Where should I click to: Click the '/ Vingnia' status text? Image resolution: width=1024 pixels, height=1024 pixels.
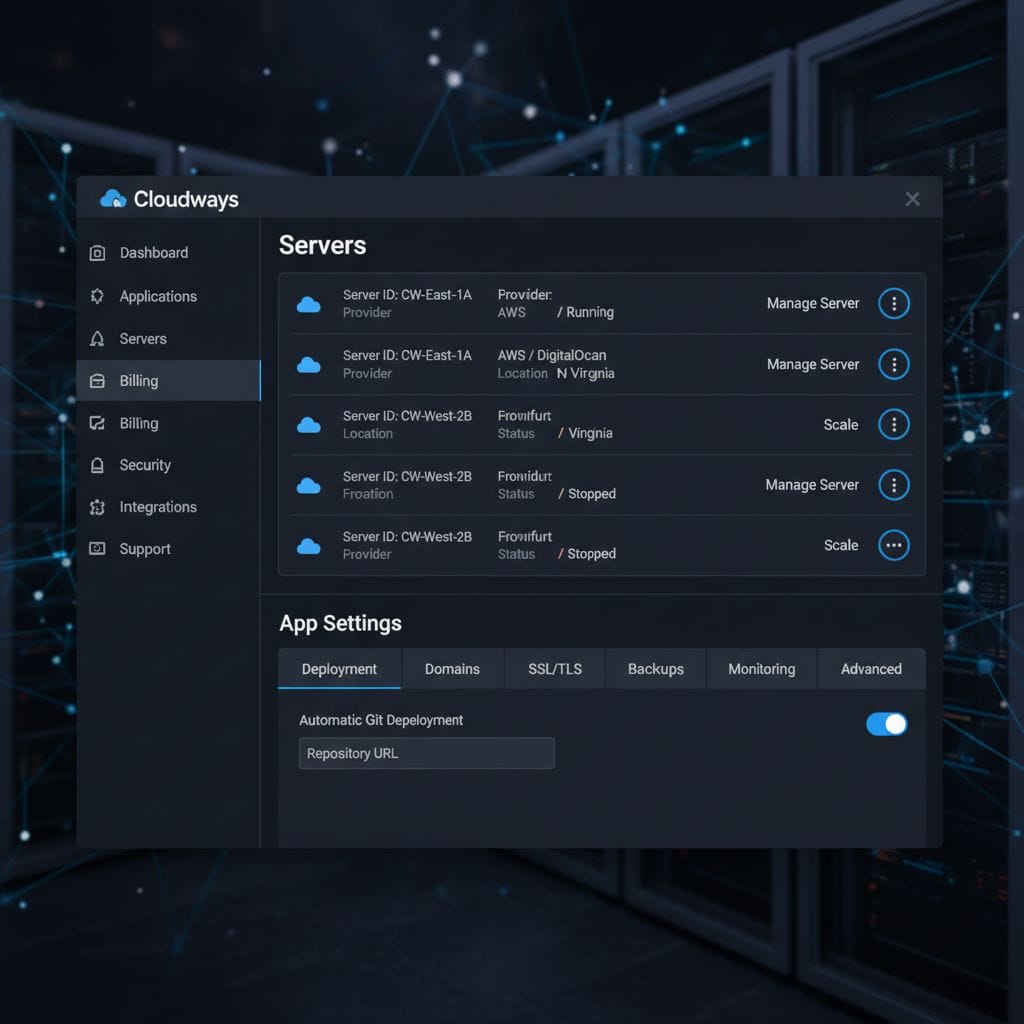(585, 434)
